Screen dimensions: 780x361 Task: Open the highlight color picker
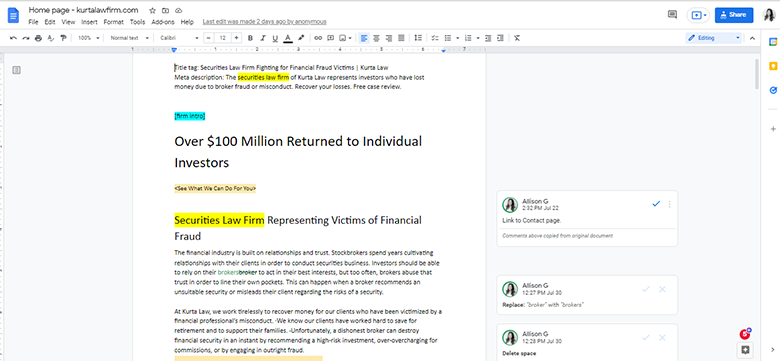point(301,38)
